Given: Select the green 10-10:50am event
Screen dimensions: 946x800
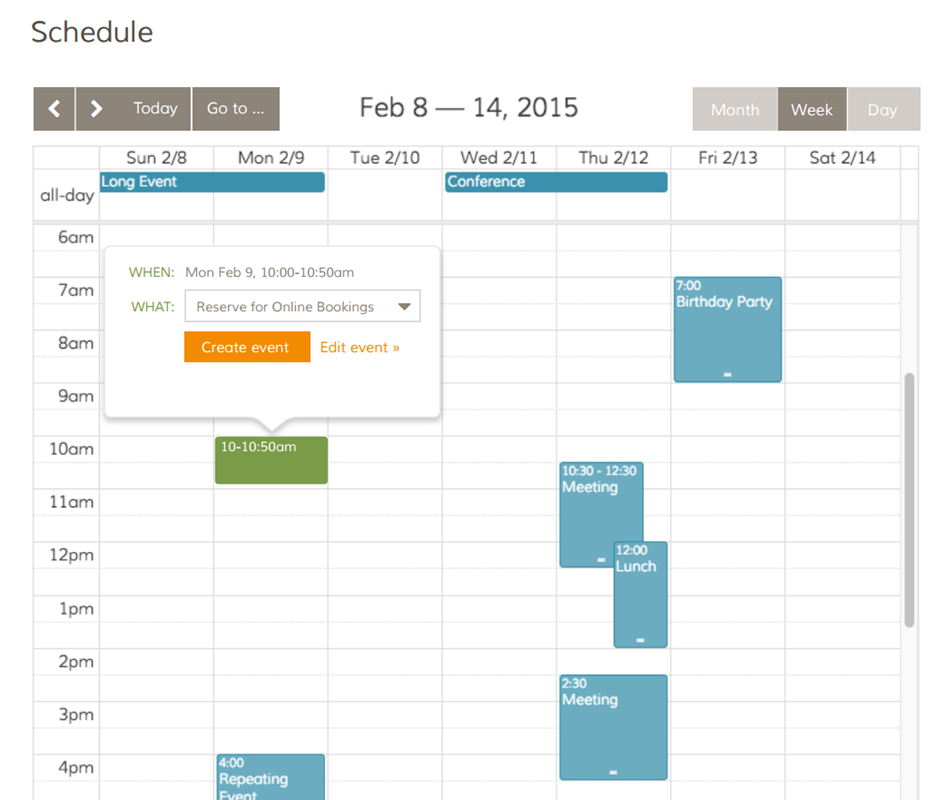Looking at the screenshot, I should pos(271,461).
